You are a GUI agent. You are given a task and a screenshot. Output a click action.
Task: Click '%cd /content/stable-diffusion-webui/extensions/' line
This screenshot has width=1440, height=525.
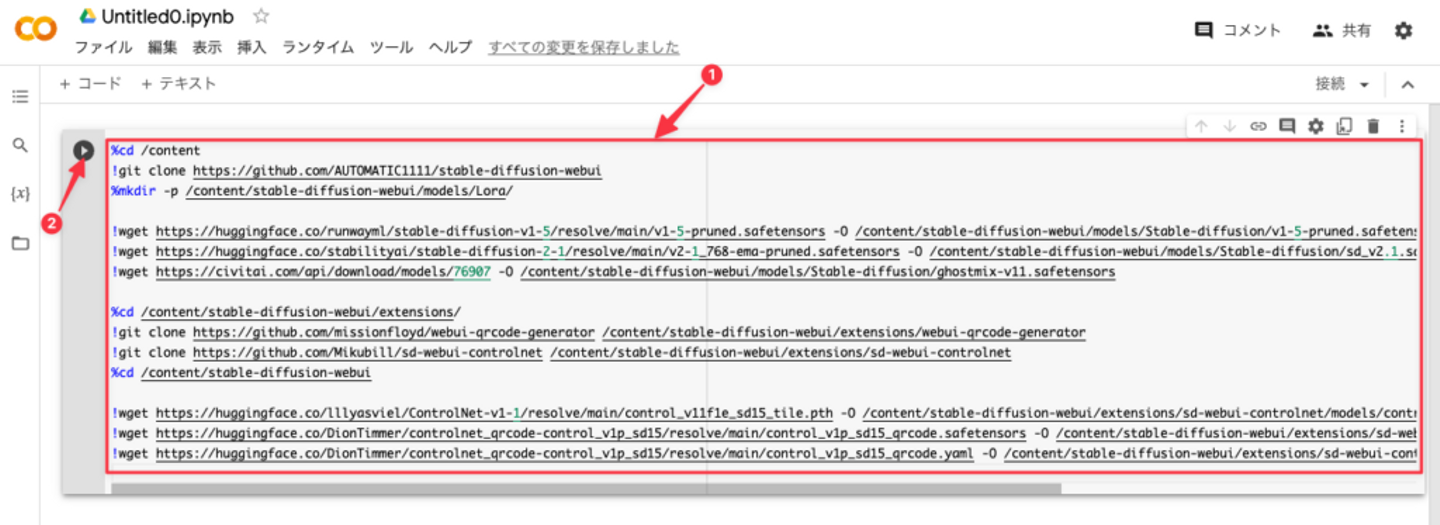coord(286,312)
